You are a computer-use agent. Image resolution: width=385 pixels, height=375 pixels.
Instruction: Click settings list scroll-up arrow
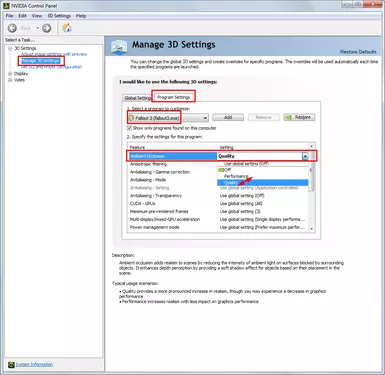(311, 146)
